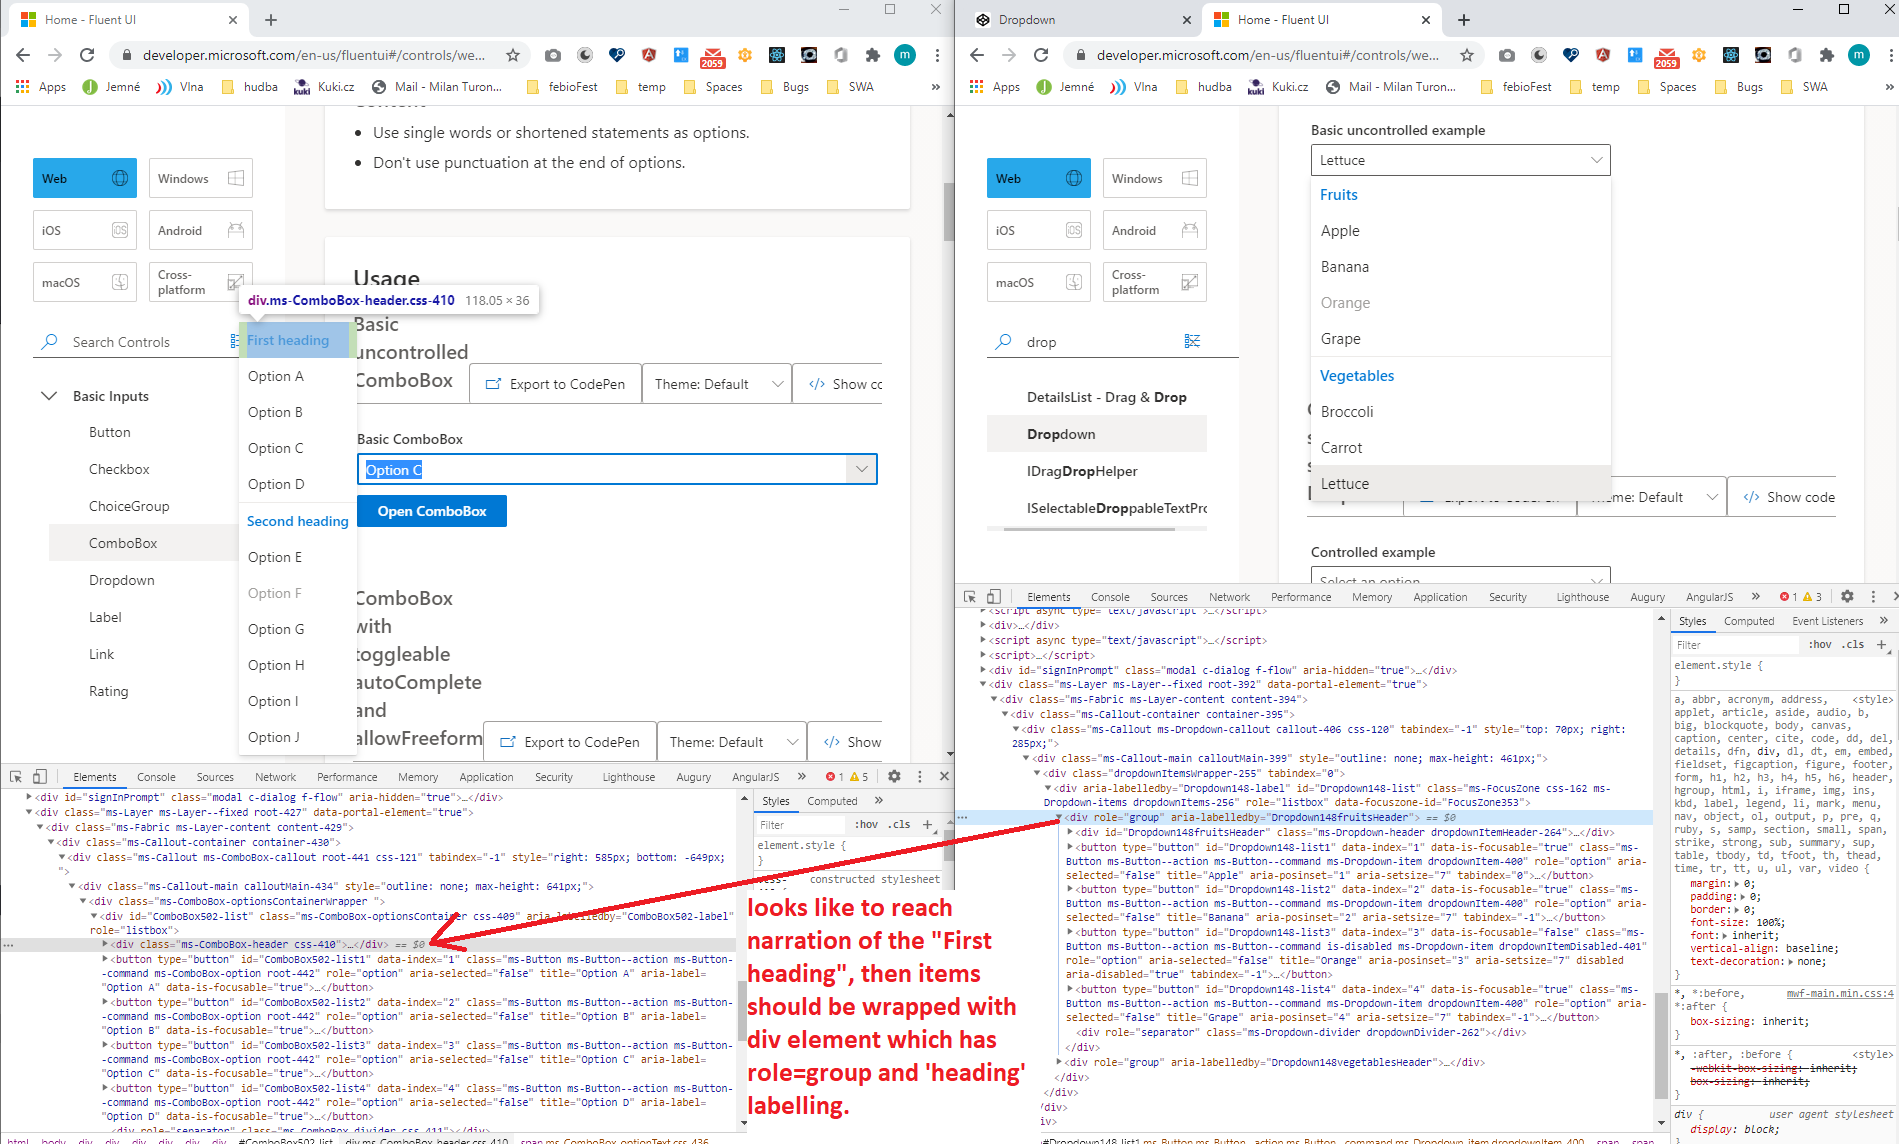Click the DevTools settings gear icon

(x=894, y=776)
